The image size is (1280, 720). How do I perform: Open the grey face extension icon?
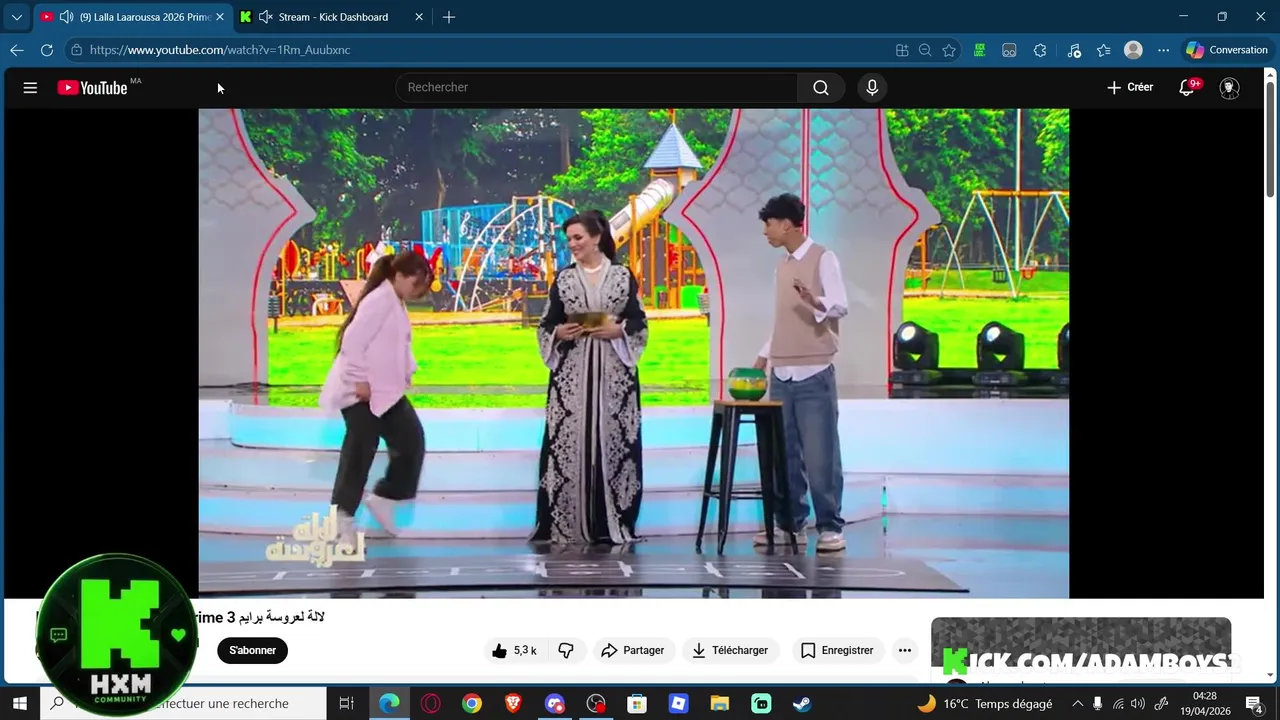[x=1010, y=50]
